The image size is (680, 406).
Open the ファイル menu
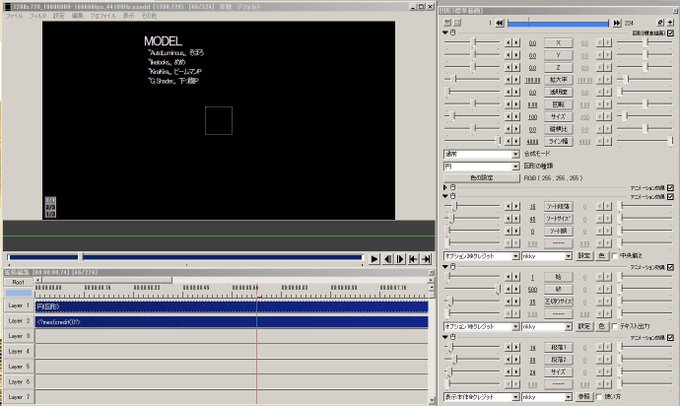coord(14,16)
